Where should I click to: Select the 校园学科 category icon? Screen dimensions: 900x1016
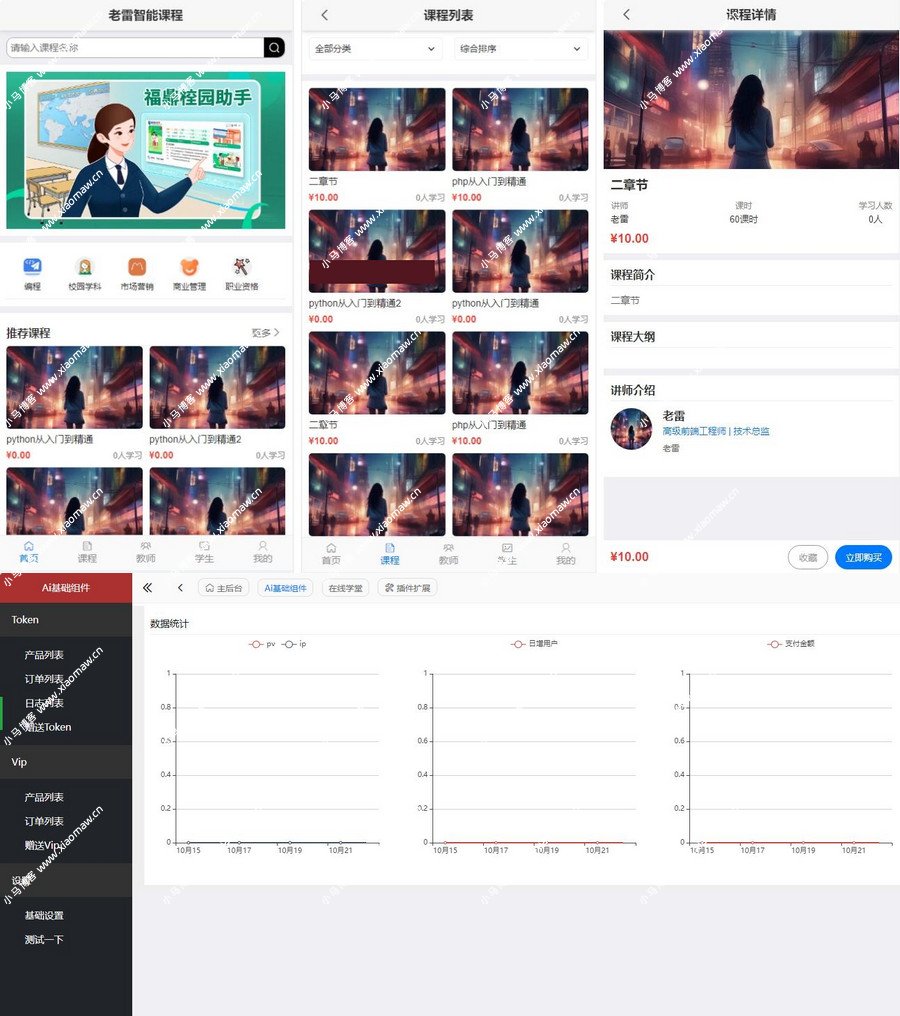pos(85,267)
